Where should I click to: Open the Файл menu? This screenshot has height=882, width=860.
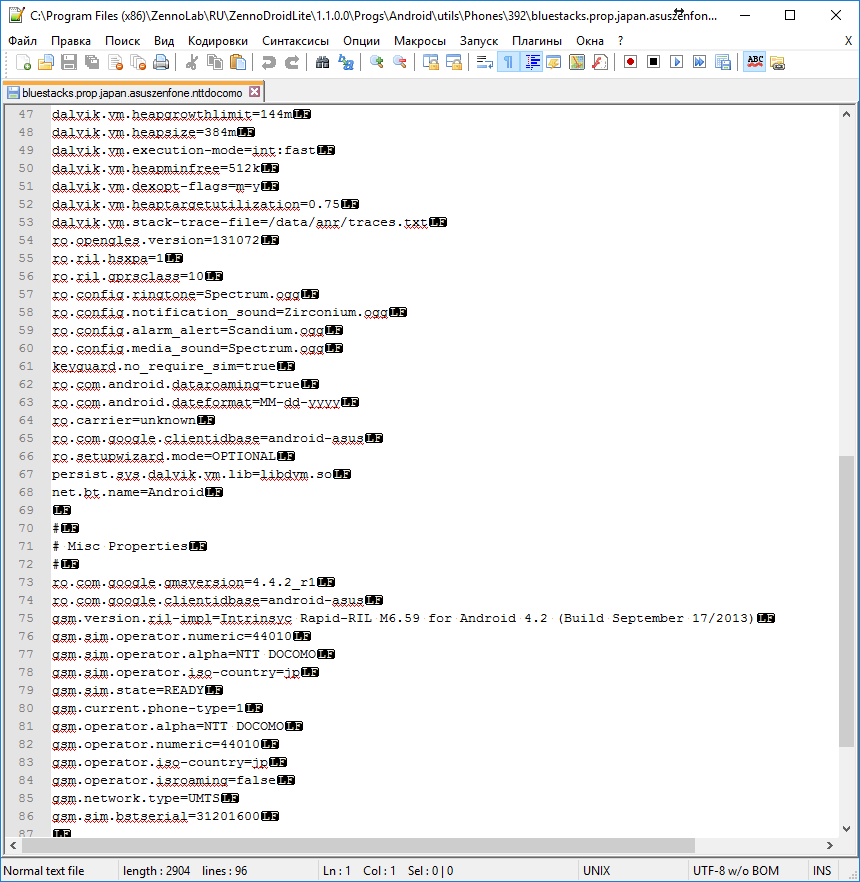[22, 41]
